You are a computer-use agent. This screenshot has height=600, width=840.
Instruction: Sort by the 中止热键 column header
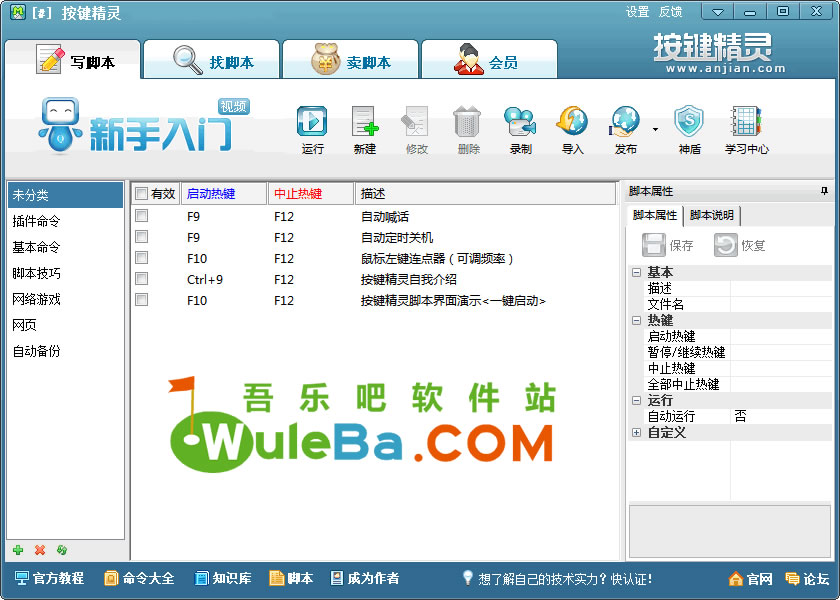pyautogui.click(x=311, y=193)
